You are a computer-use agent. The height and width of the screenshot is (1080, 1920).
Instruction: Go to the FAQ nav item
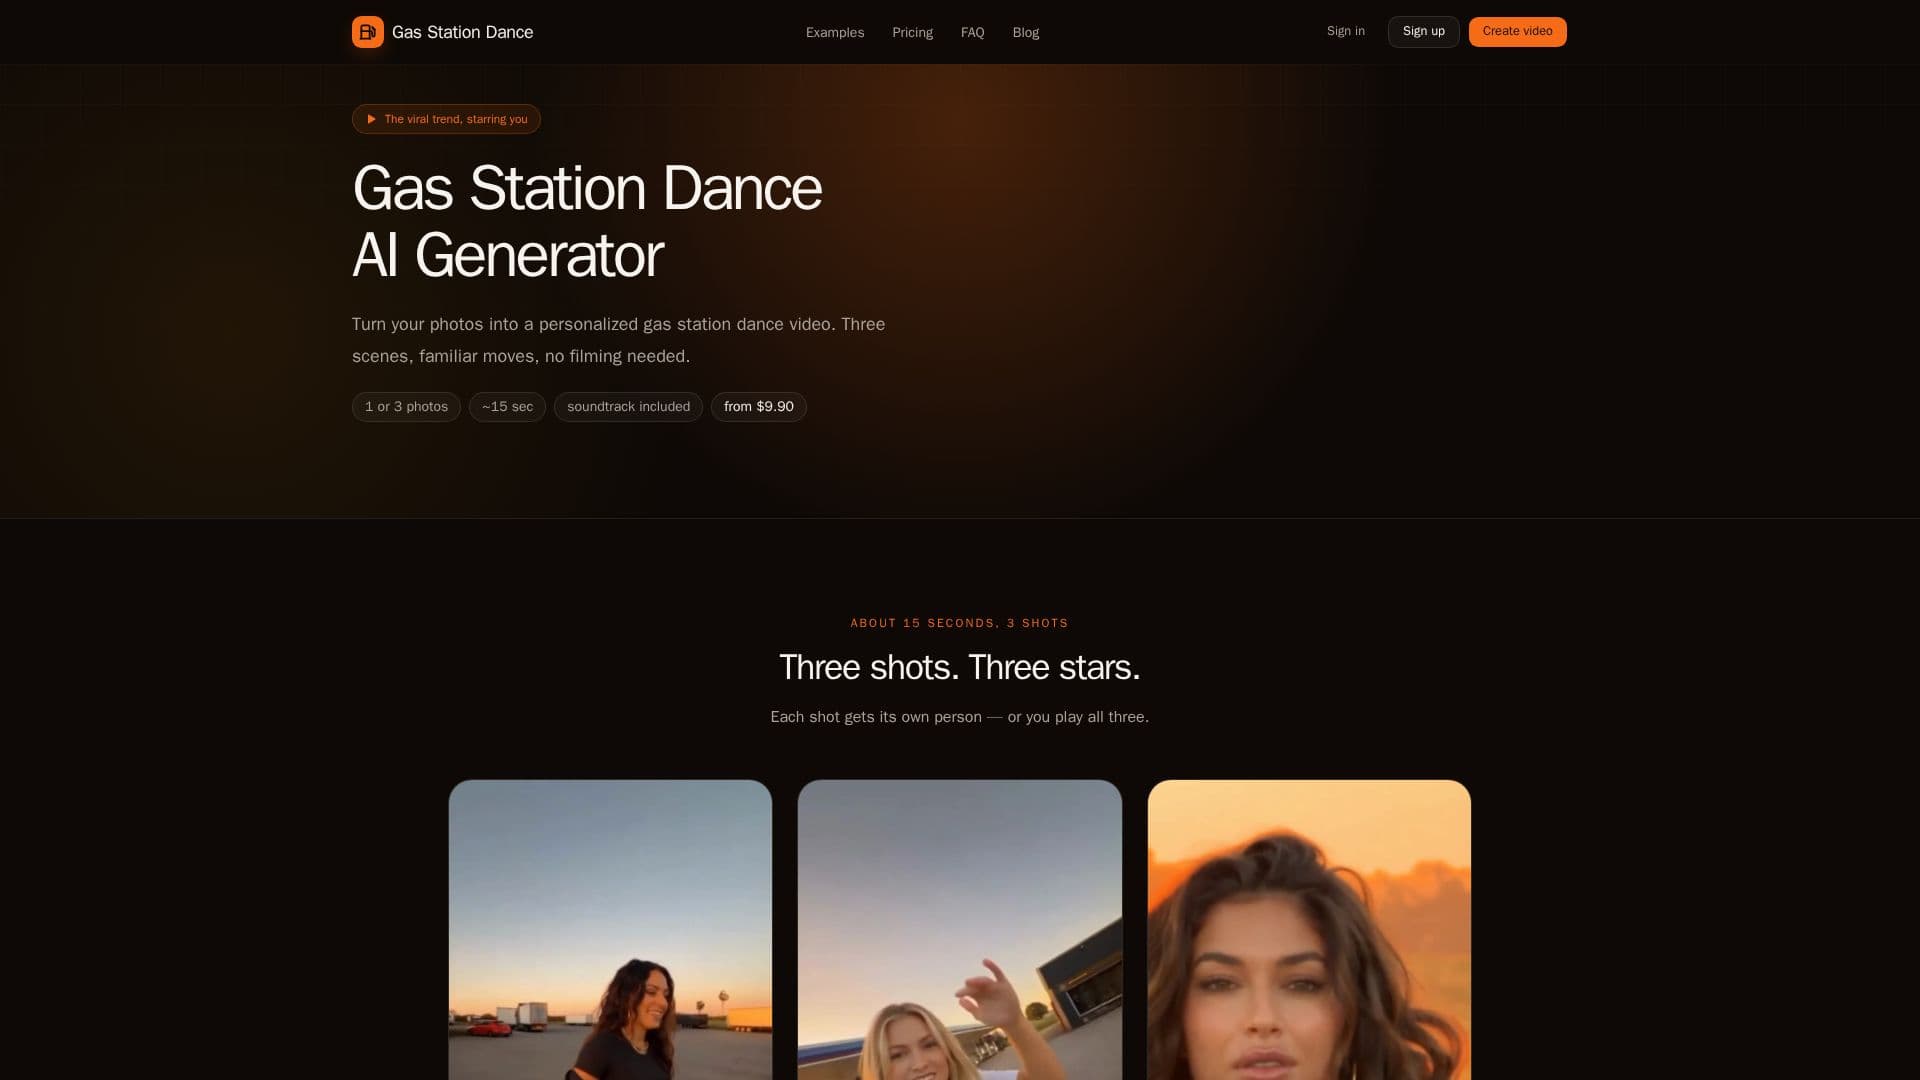[973, 32]
